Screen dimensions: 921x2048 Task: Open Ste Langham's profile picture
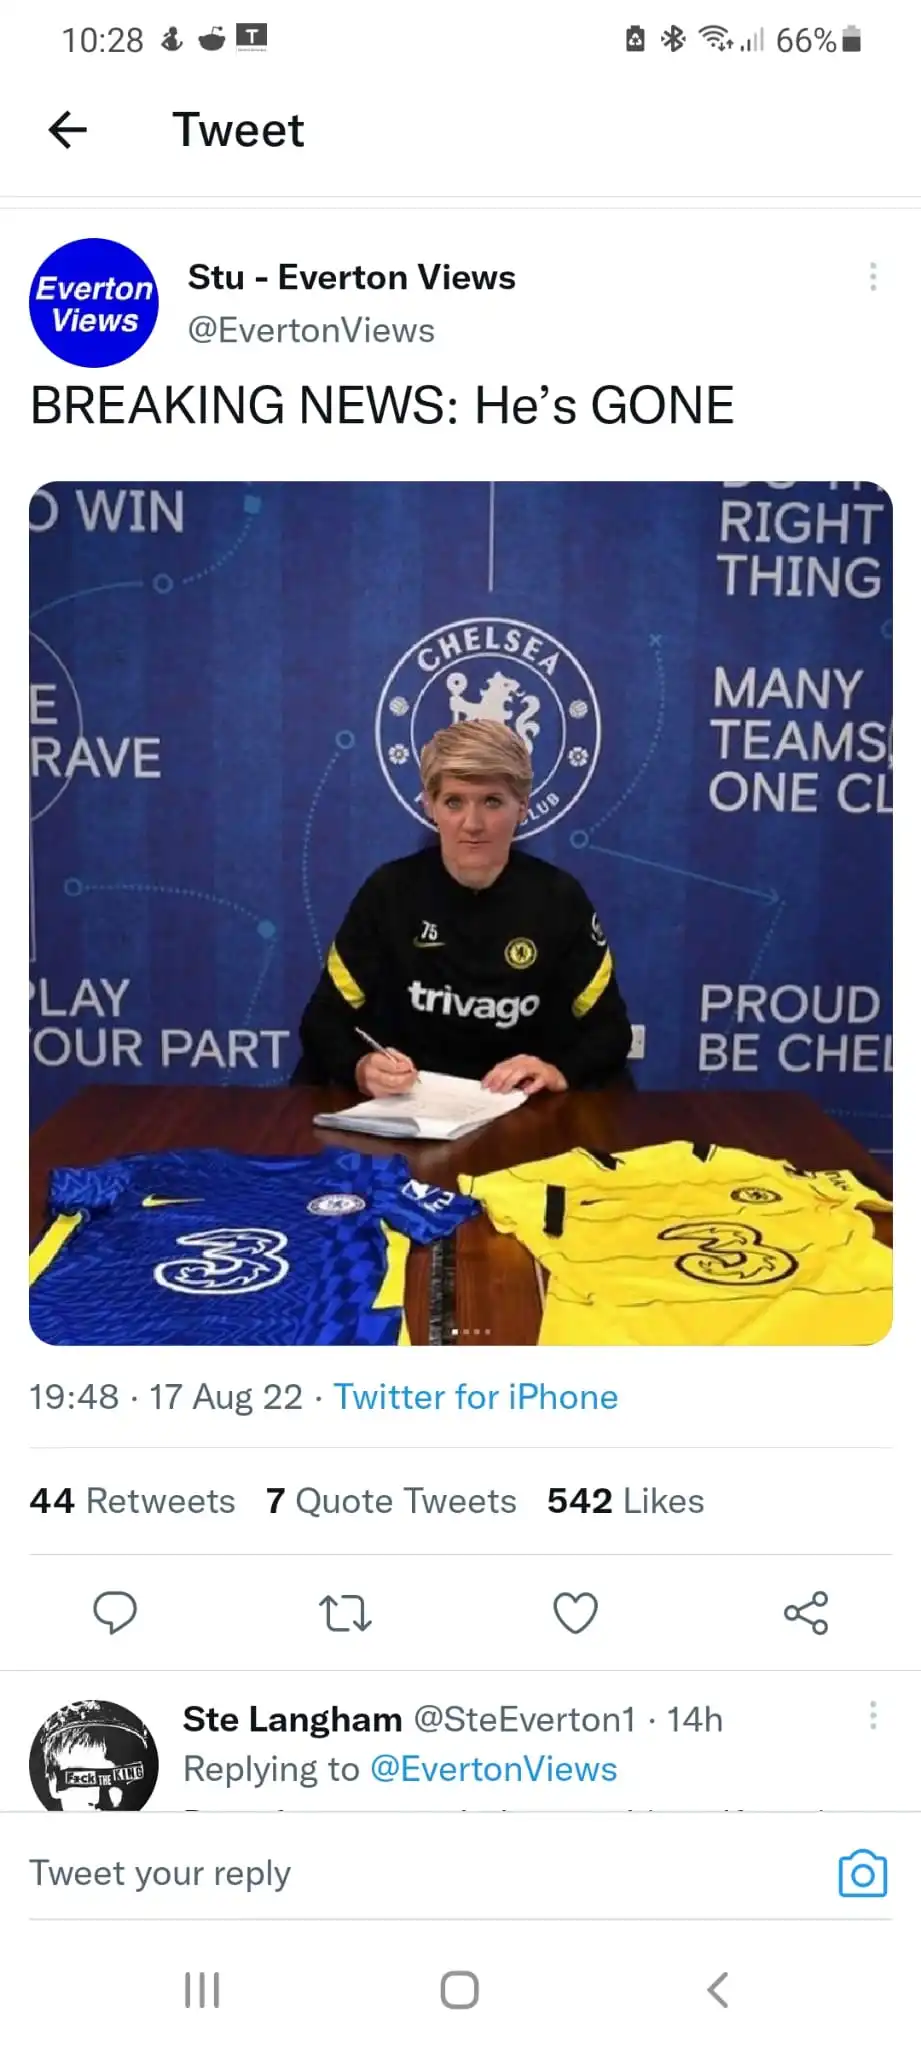(x=94, y=1756)
